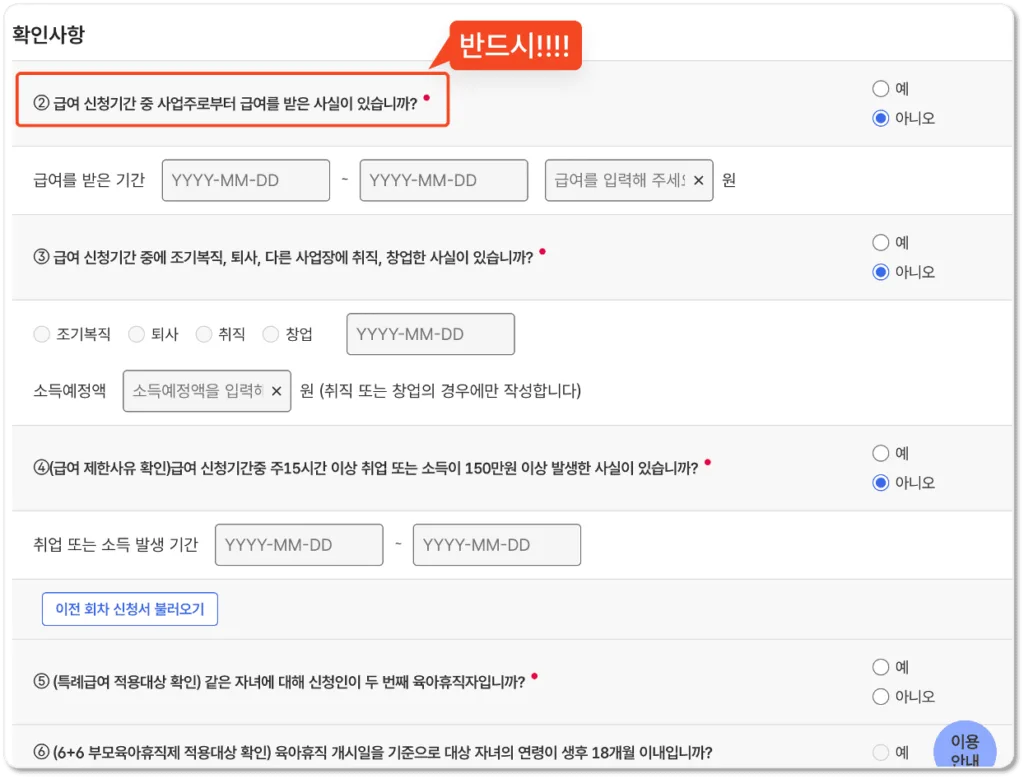Click the end date field for 급여를 받은 기간
Image resolution: width=1024 pixels, height=779 pixels.
(x=443, y=180)
